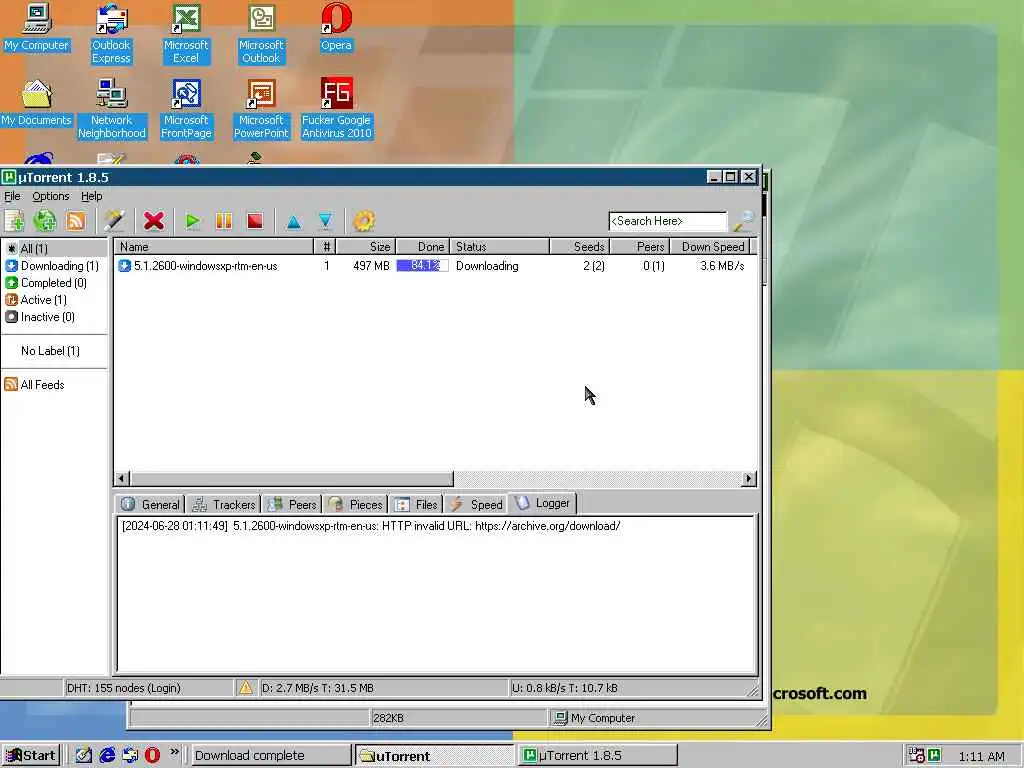Click the Download complete taskbar button
Screen dimensions: 1024x768
click(x=270, y=756)
